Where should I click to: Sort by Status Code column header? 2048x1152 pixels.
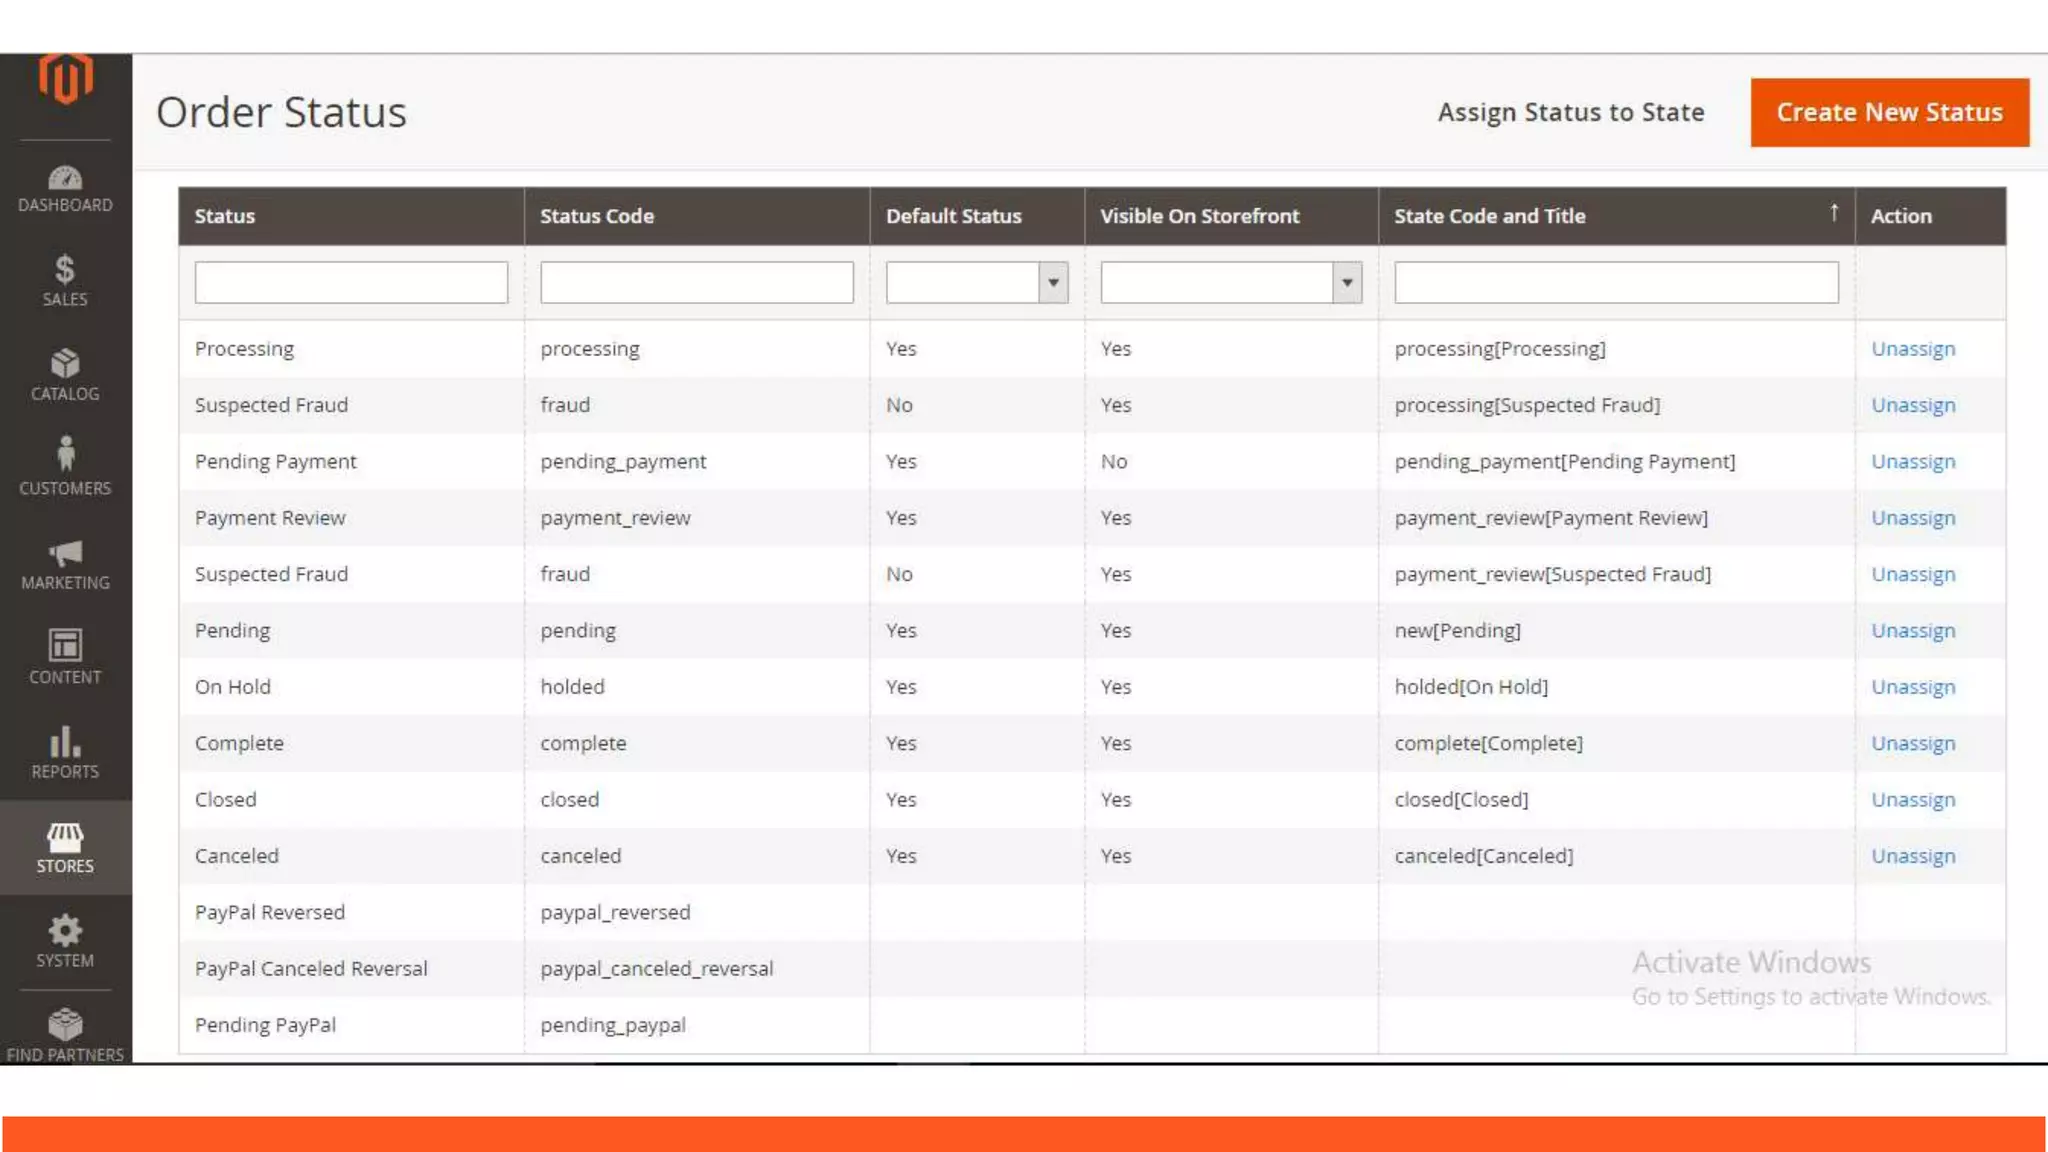(597, 216)
